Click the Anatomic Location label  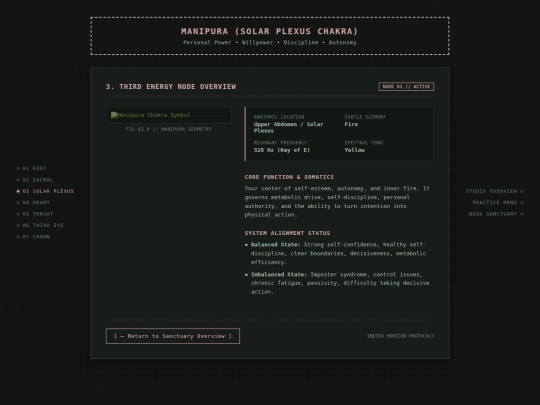(x=279, y=117)
